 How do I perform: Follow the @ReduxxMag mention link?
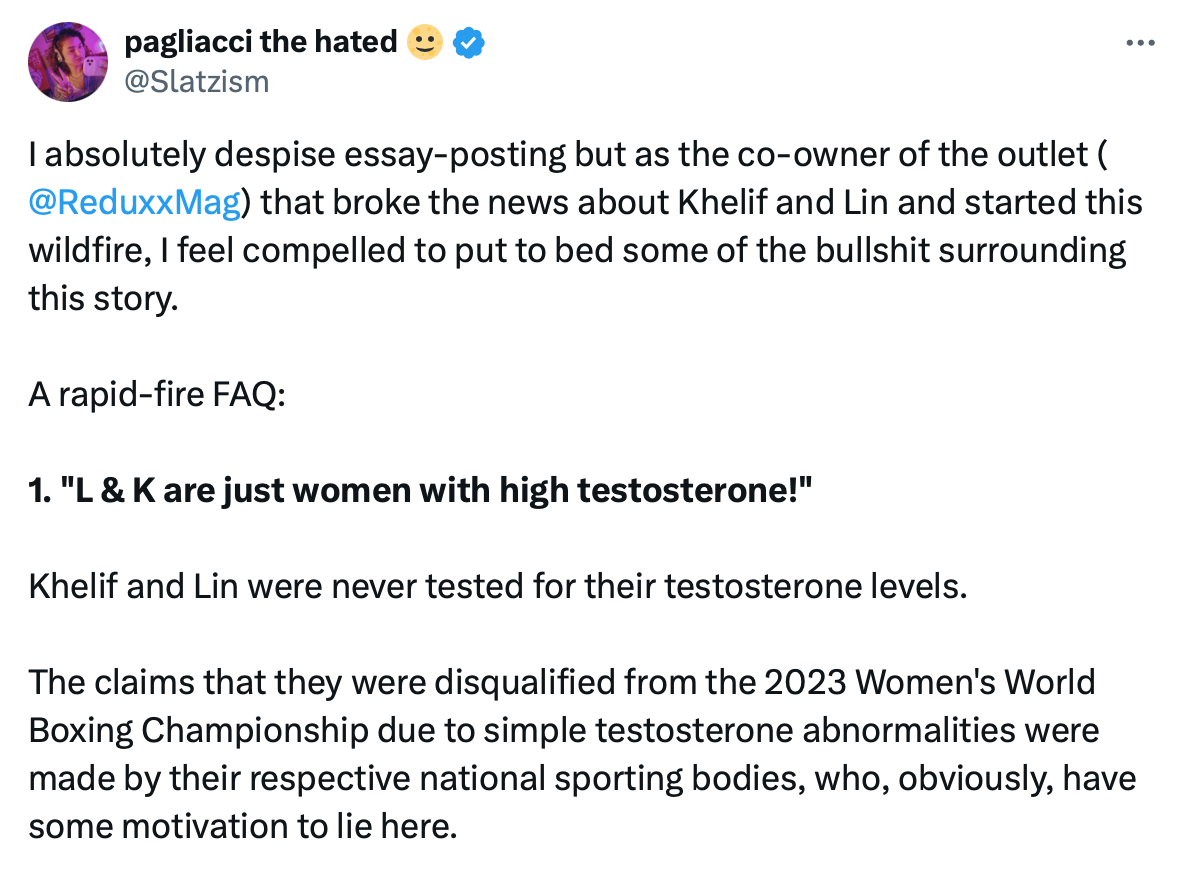click(x=135, y=203)
